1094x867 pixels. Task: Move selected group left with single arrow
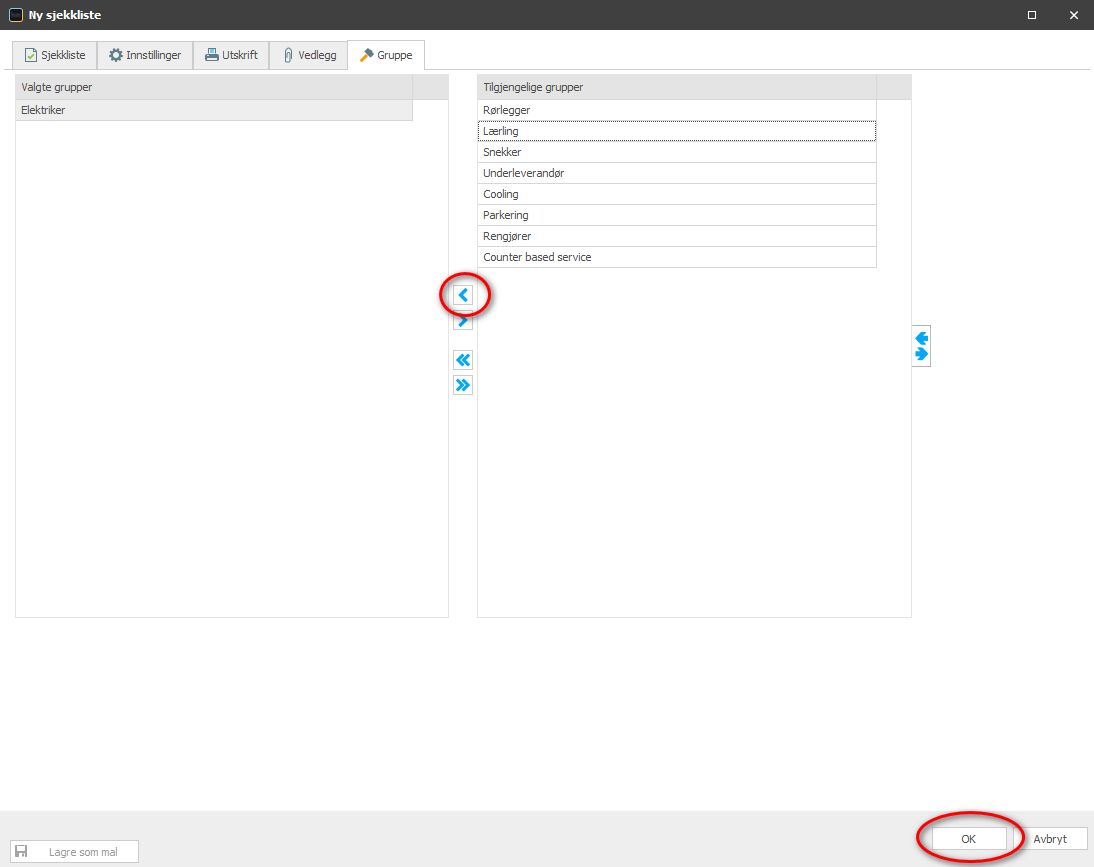pos(463,295)
